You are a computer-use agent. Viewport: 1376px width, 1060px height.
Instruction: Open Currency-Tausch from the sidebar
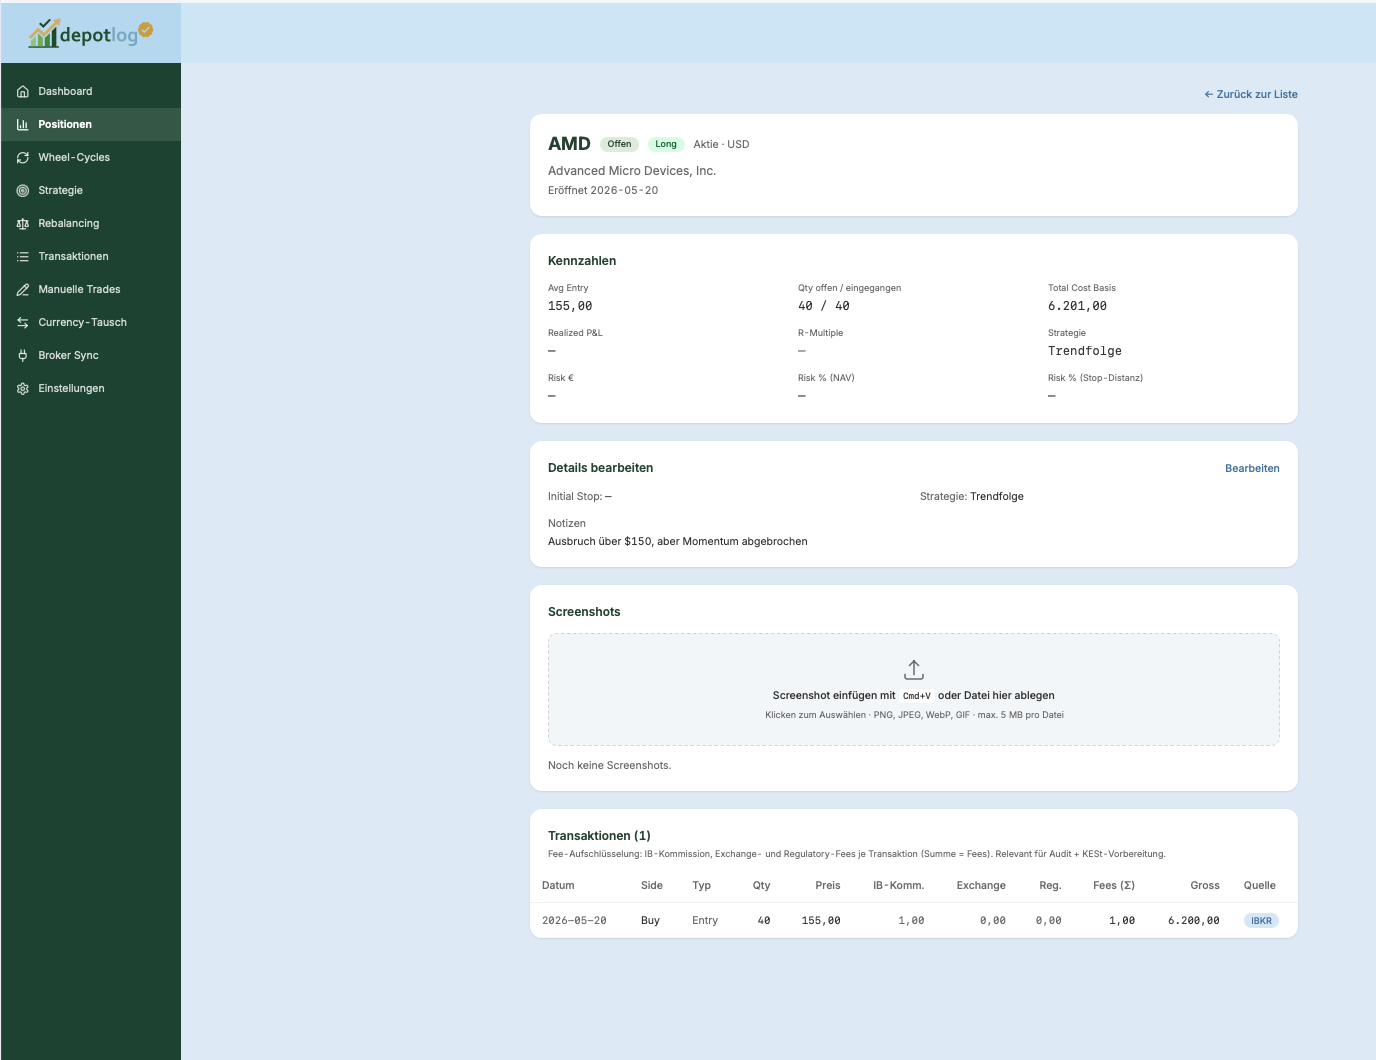click(91, 323)
